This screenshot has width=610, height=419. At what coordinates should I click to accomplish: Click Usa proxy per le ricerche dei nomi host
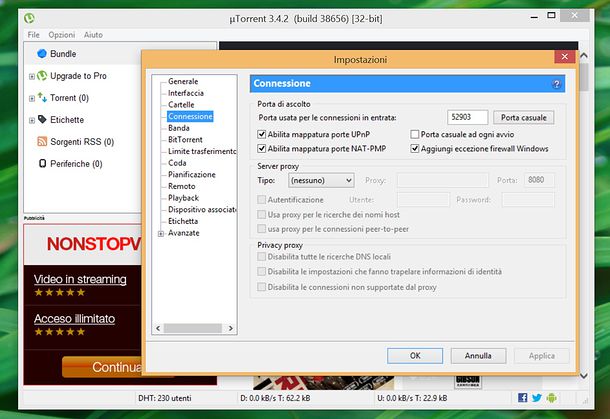pyautogui.click(x=261, y=214)
